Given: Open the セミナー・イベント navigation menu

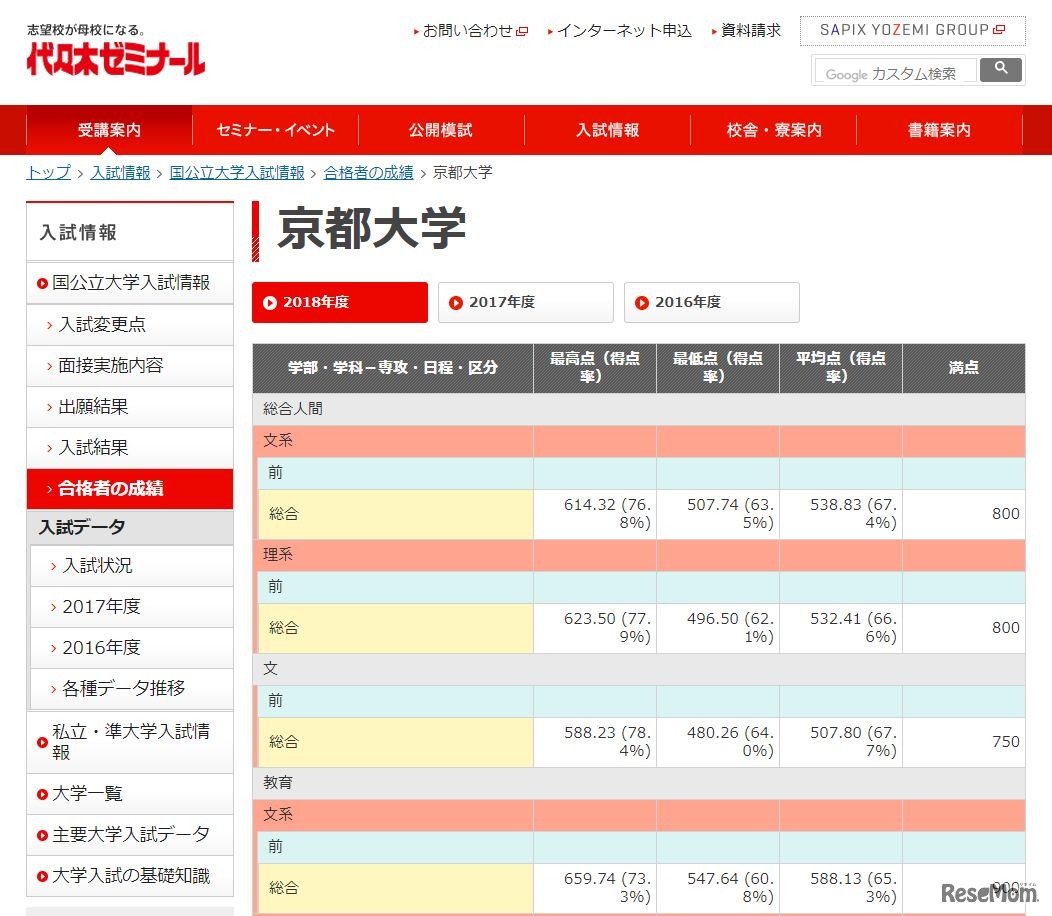Looking at the screenshot, I should 273,130.
